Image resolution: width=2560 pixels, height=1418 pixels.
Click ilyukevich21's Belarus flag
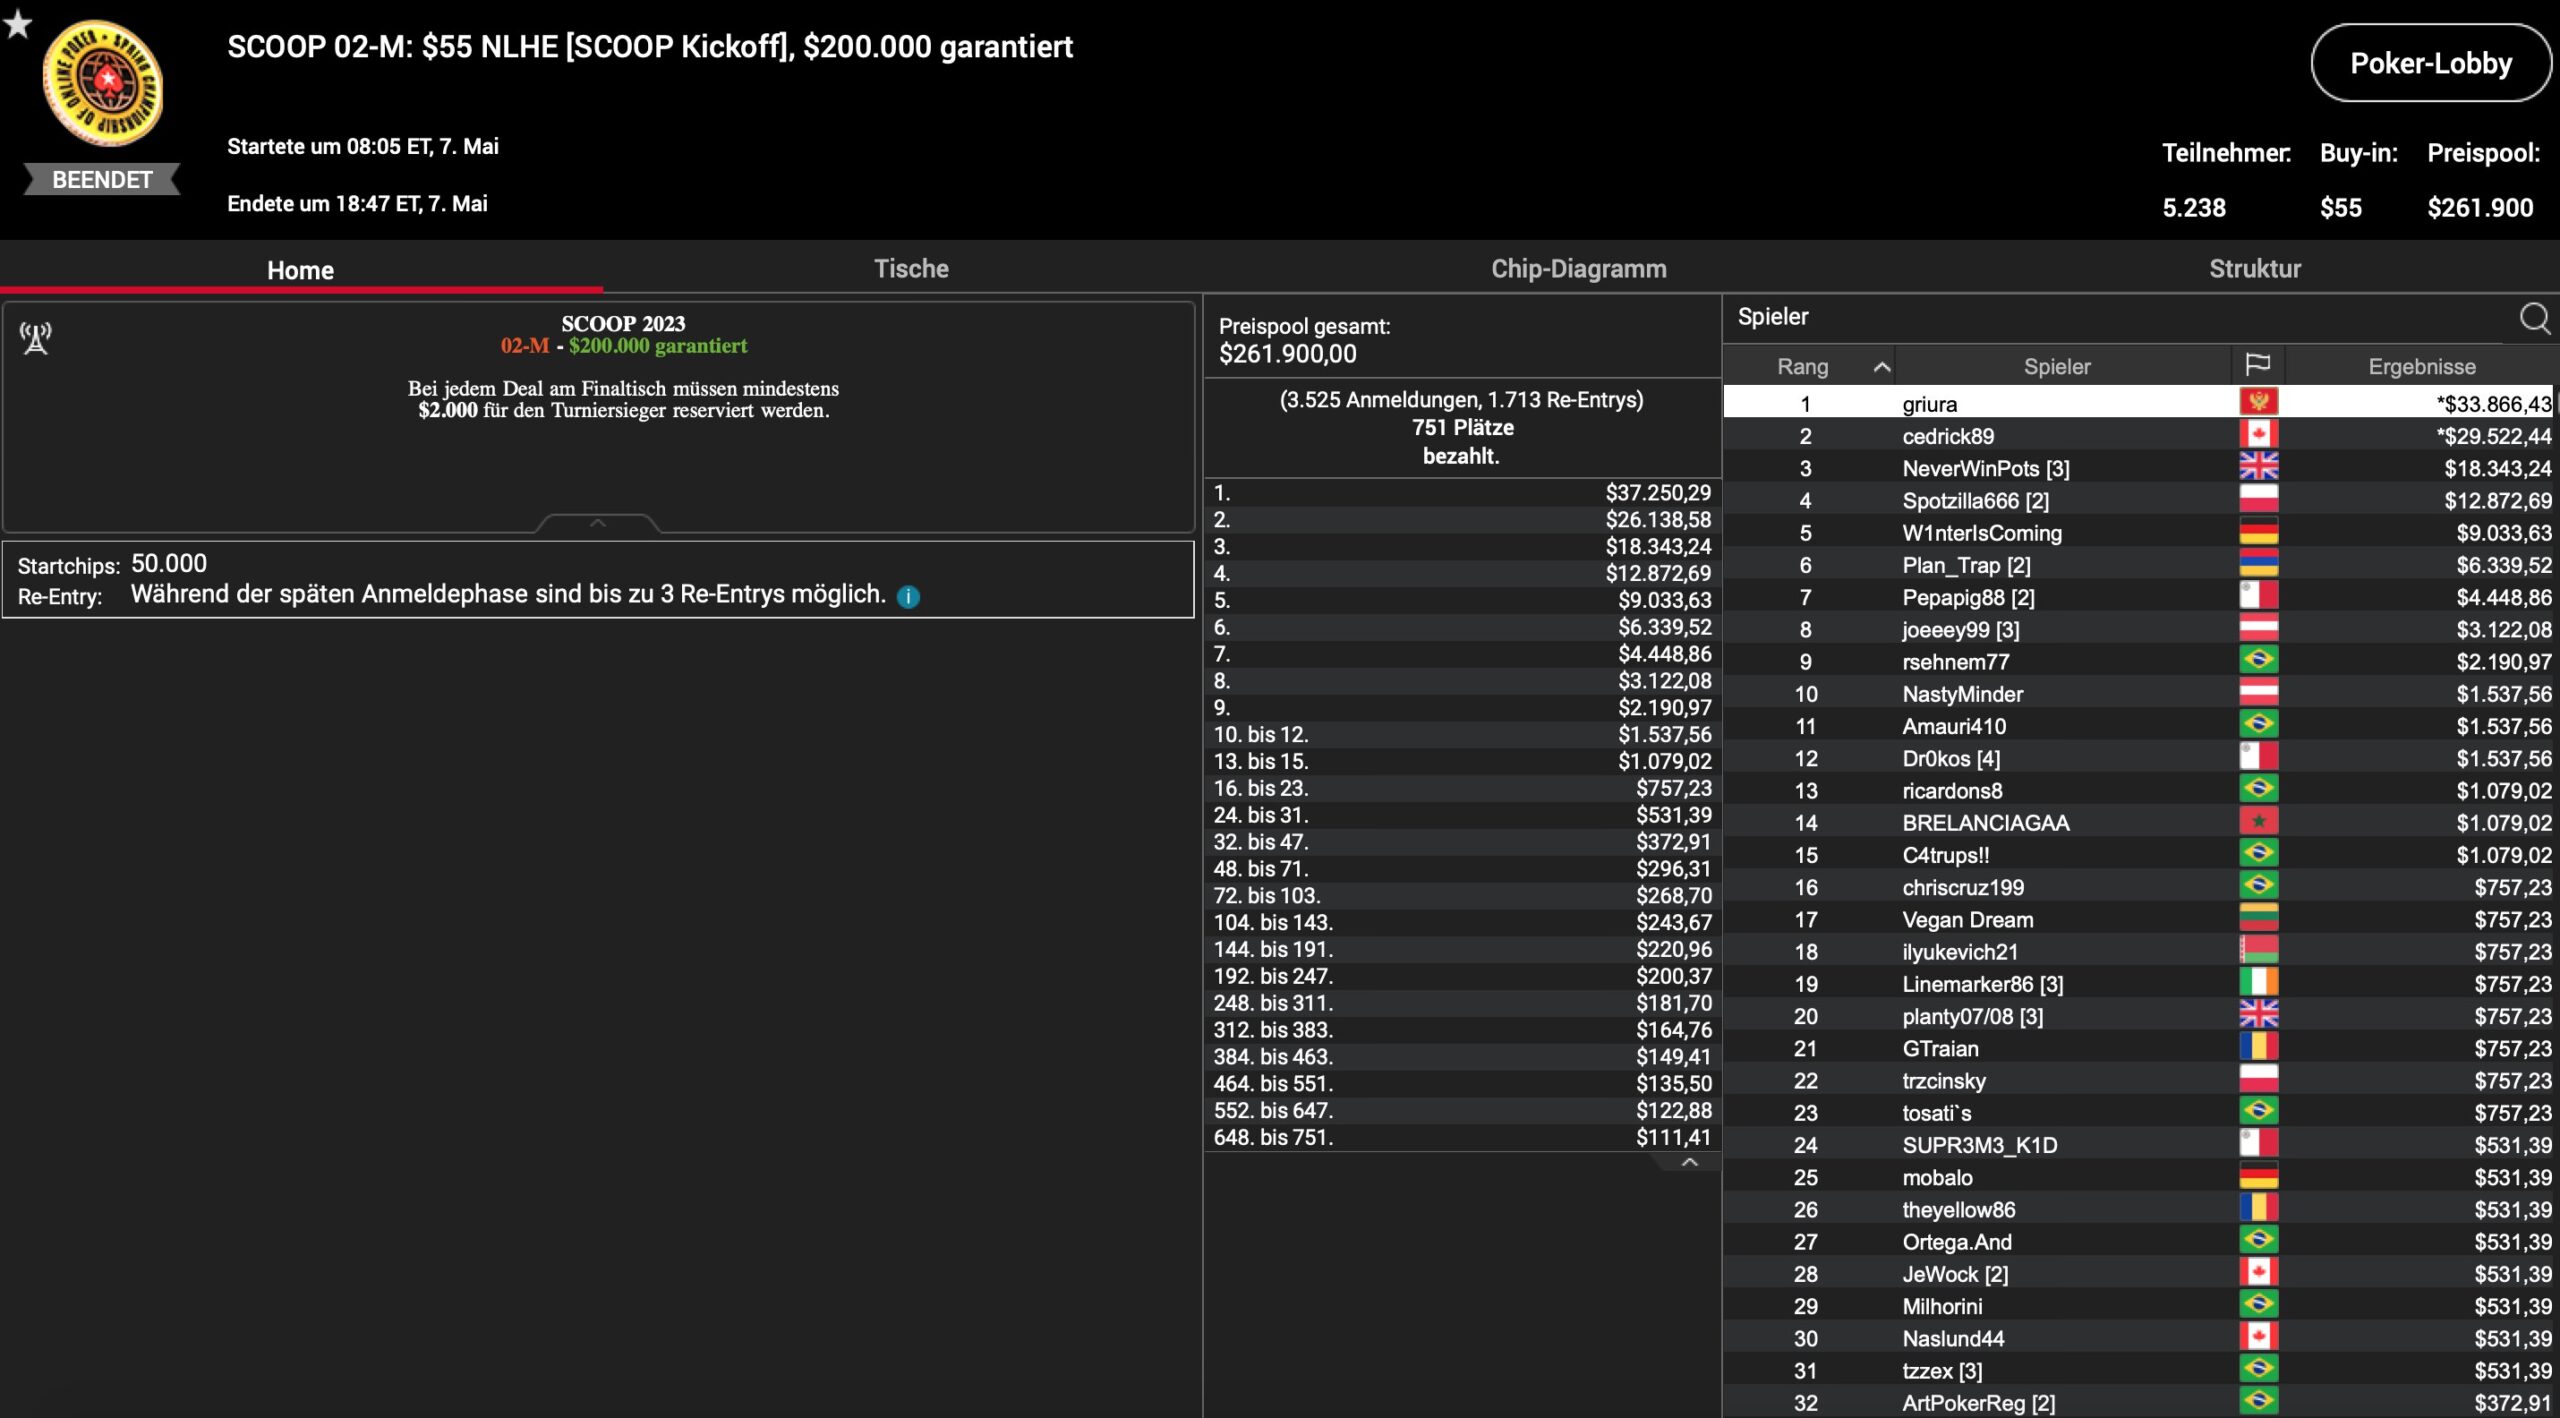[x=2259, y=950]
